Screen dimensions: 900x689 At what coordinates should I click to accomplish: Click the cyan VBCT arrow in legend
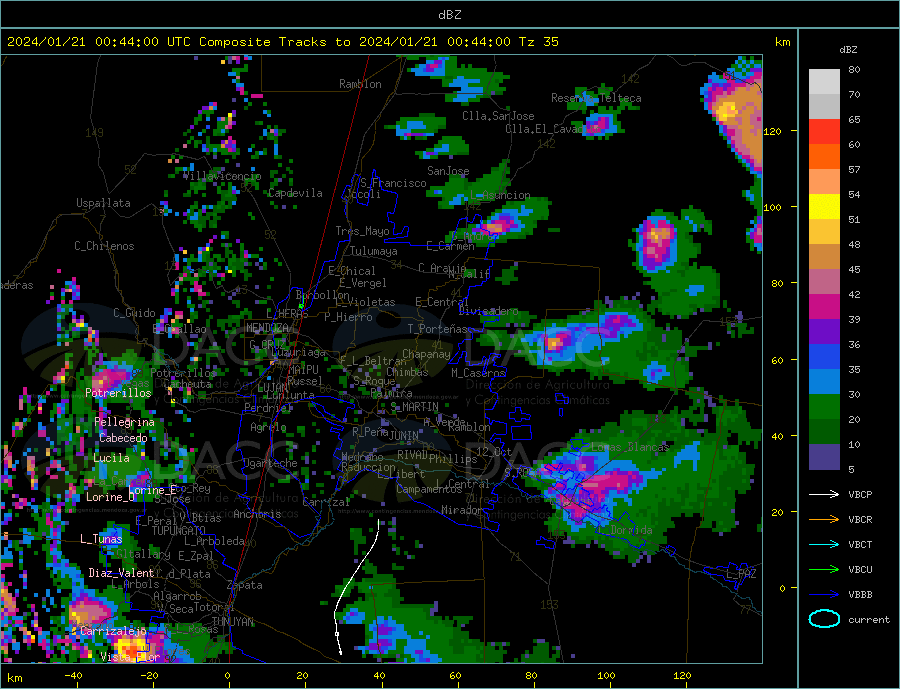coord(824,544)
